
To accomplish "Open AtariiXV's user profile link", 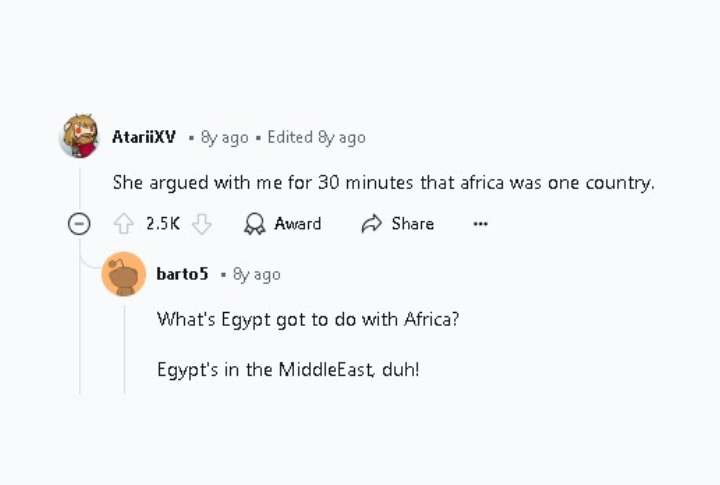I will click(144, 137).
